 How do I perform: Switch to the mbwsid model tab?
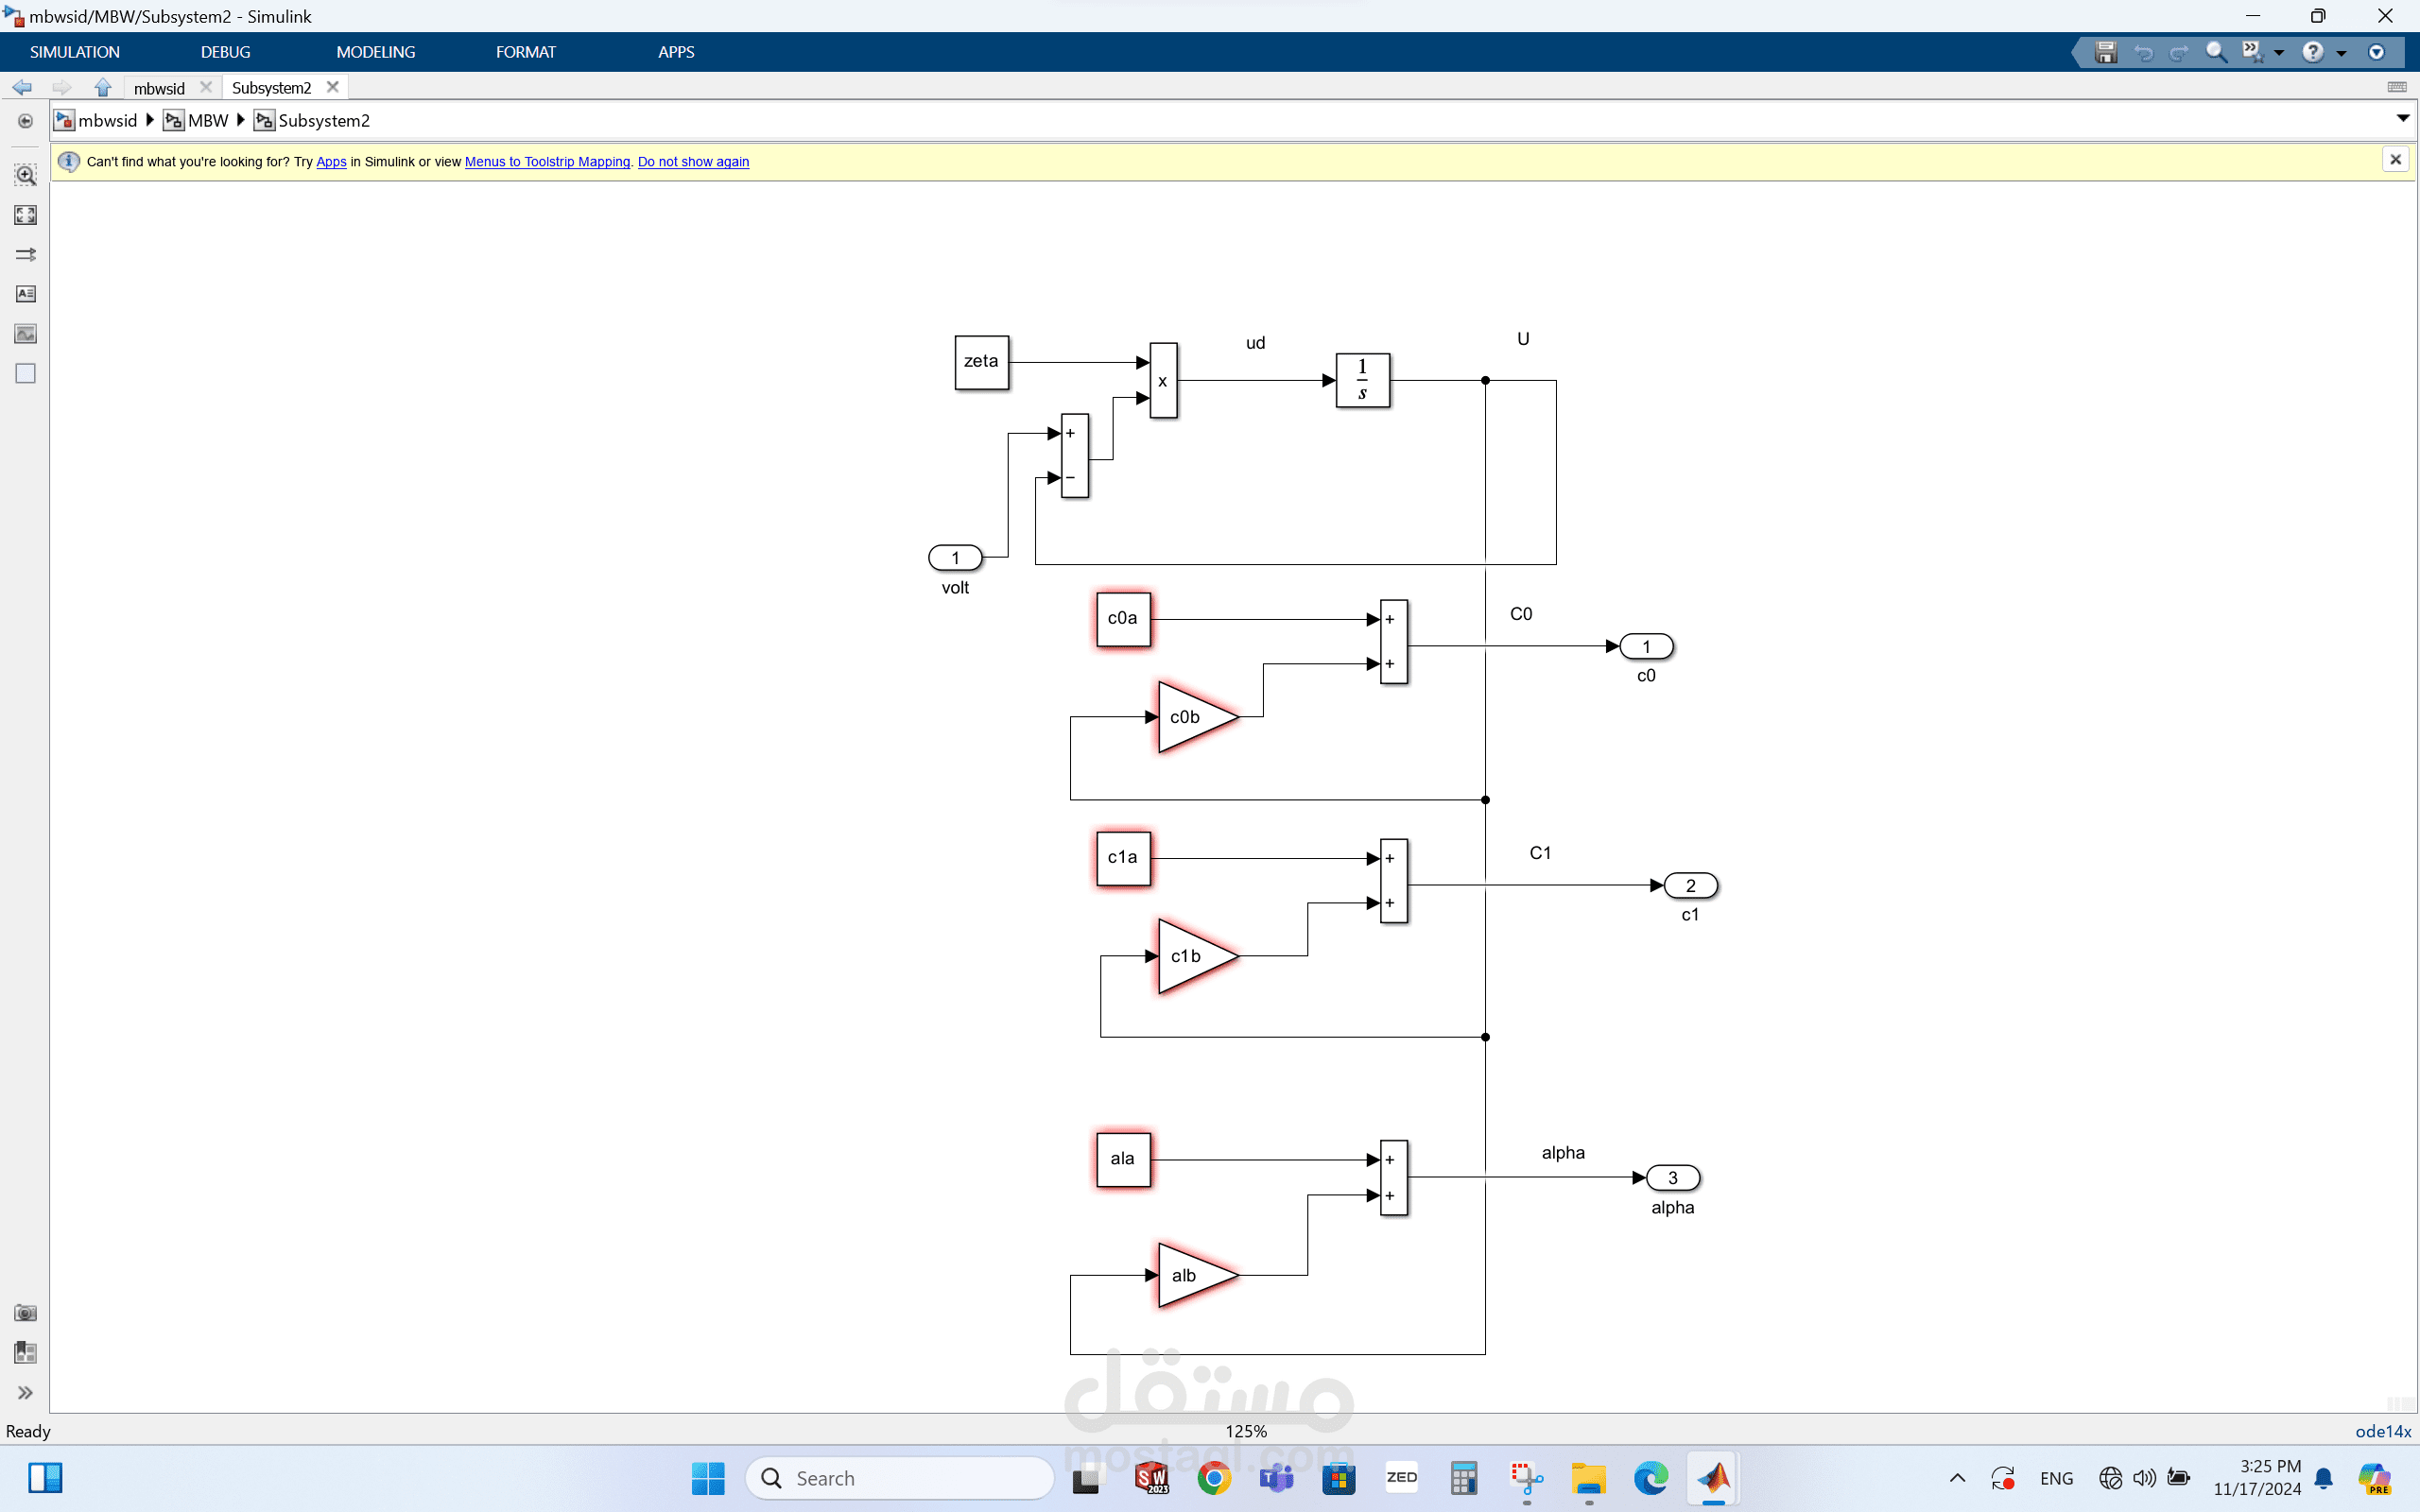(x=159, y=88)
